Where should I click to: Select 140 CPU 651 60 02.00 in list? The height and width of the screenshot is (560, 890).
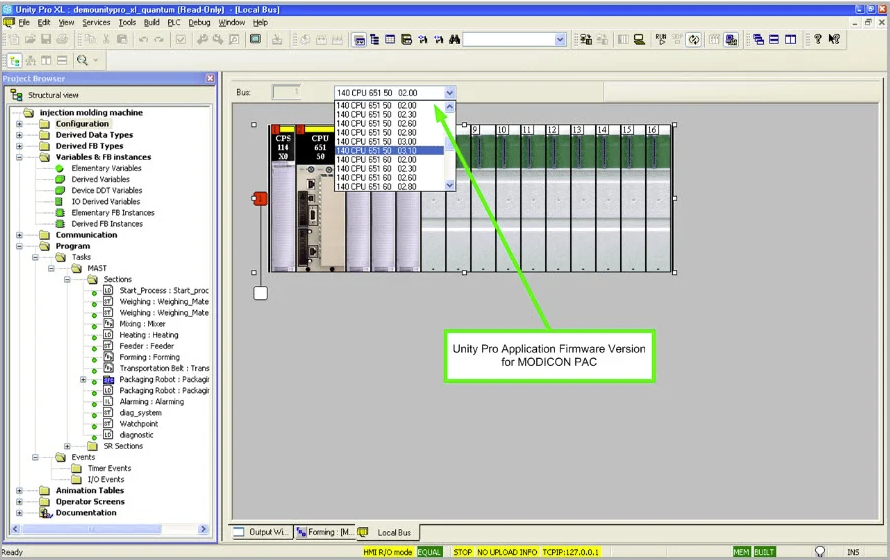pyautogui.click(x=389, y=159)
